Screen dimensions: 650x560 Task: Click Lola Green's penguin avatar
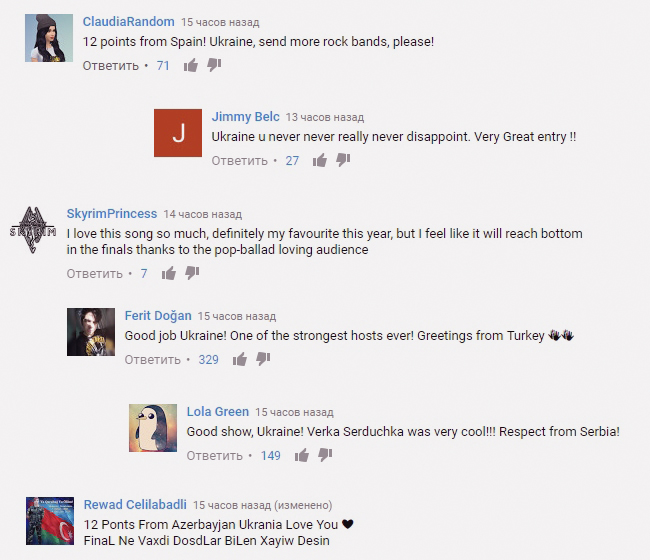(153, 428)
